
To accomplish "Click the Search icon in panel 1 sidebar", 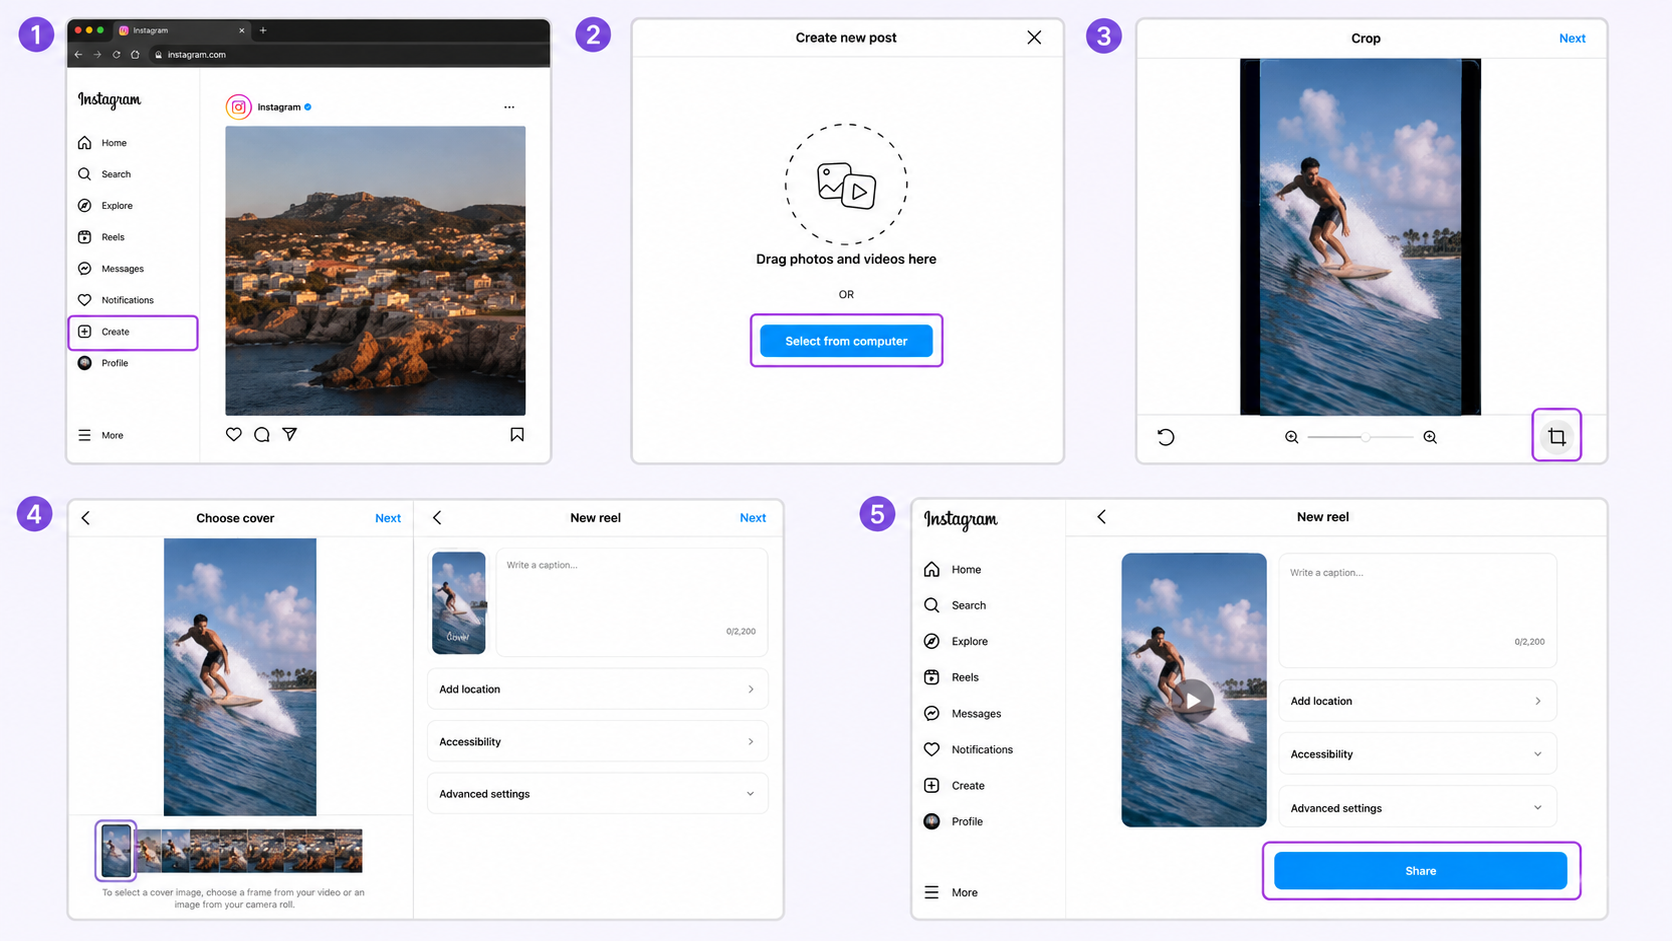I will 85,174.
